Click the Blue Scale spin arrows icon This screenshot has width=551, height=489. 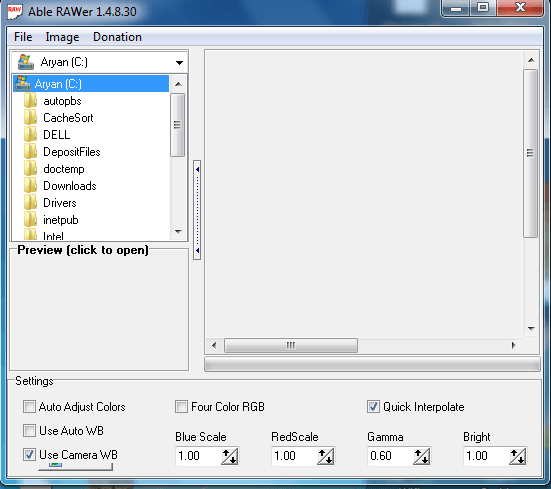coord(230,456)
